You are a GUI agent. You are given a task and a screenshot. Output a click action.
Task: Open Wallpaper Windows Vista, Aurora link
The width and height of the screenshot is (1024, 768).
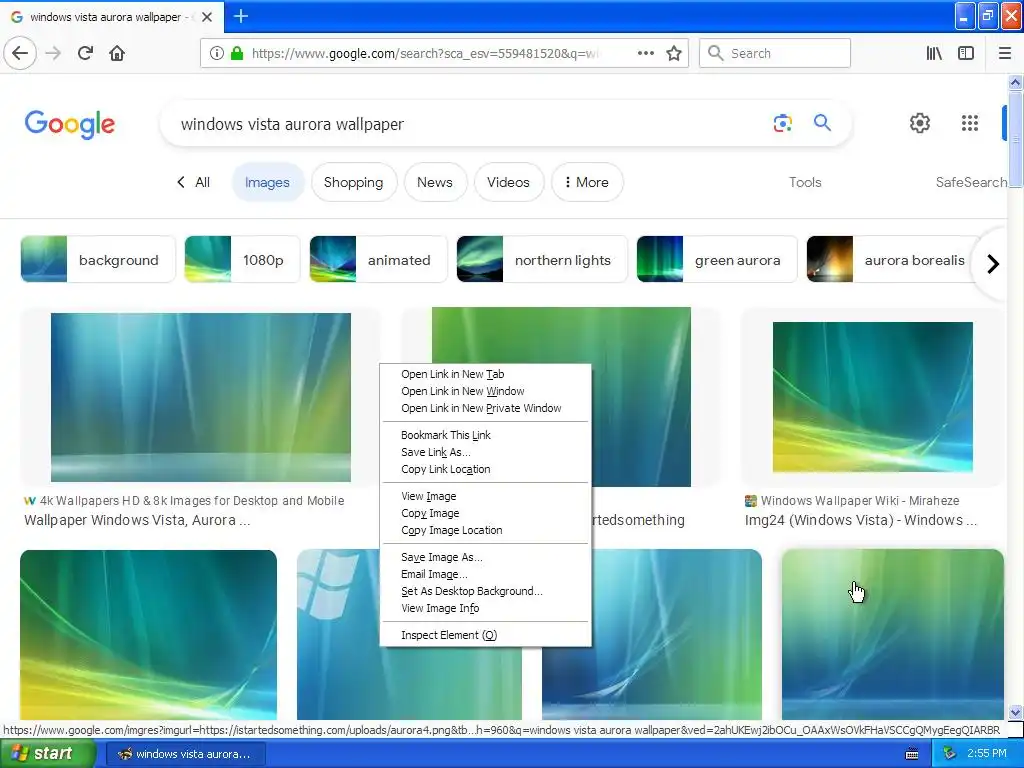click(137, 520)
